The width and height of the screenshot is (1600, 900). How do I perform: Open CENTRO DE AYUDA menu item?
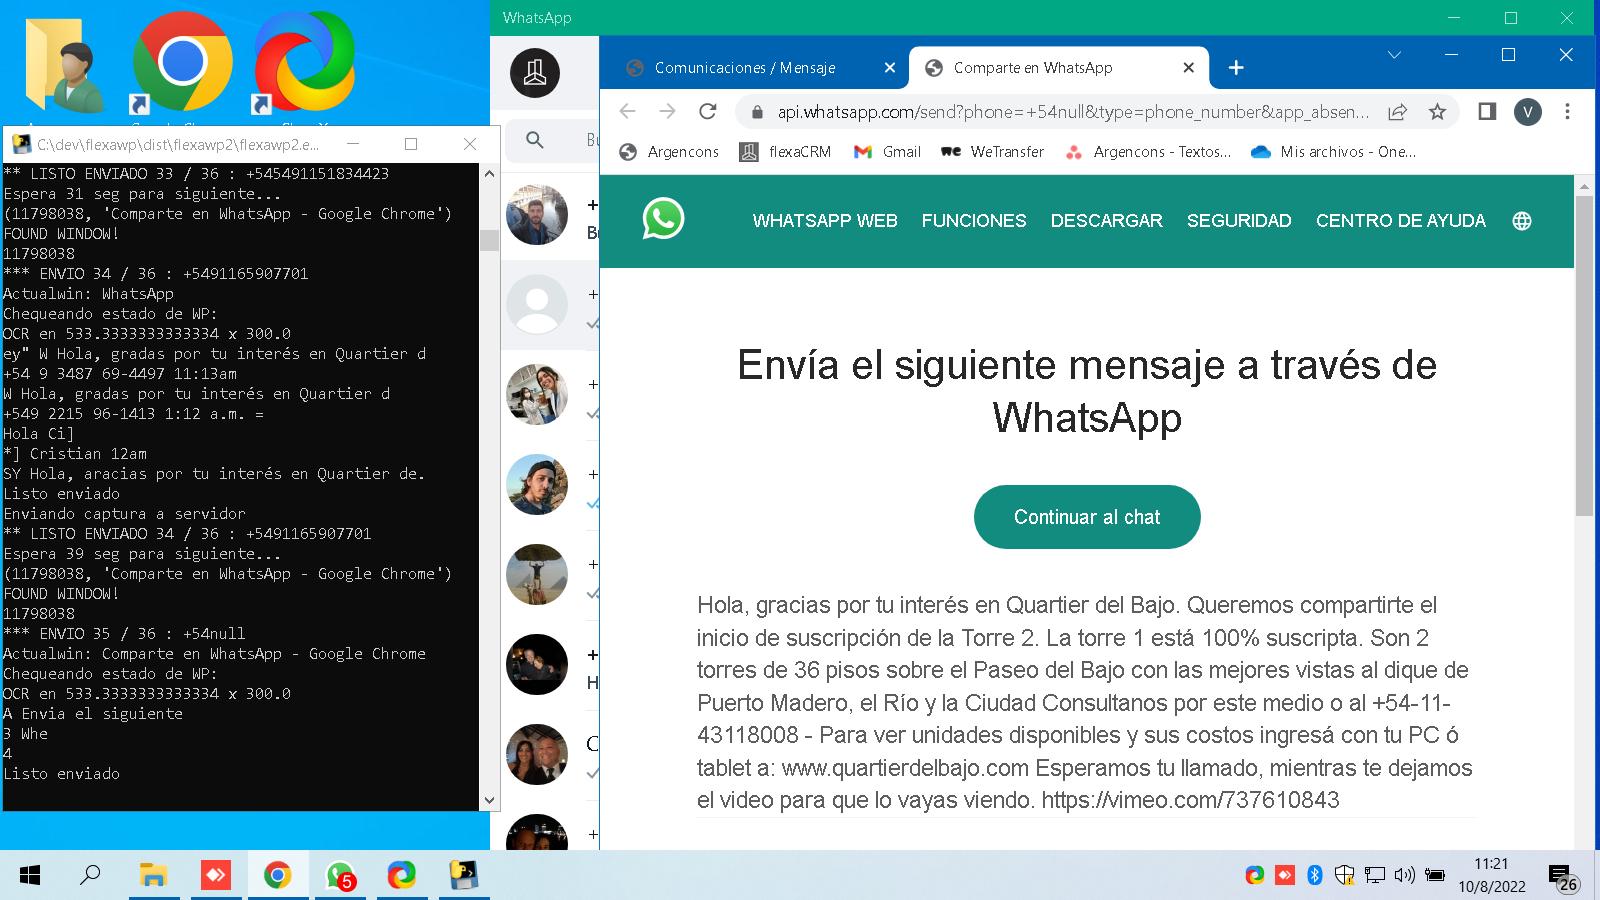(x=1400, y=221)
